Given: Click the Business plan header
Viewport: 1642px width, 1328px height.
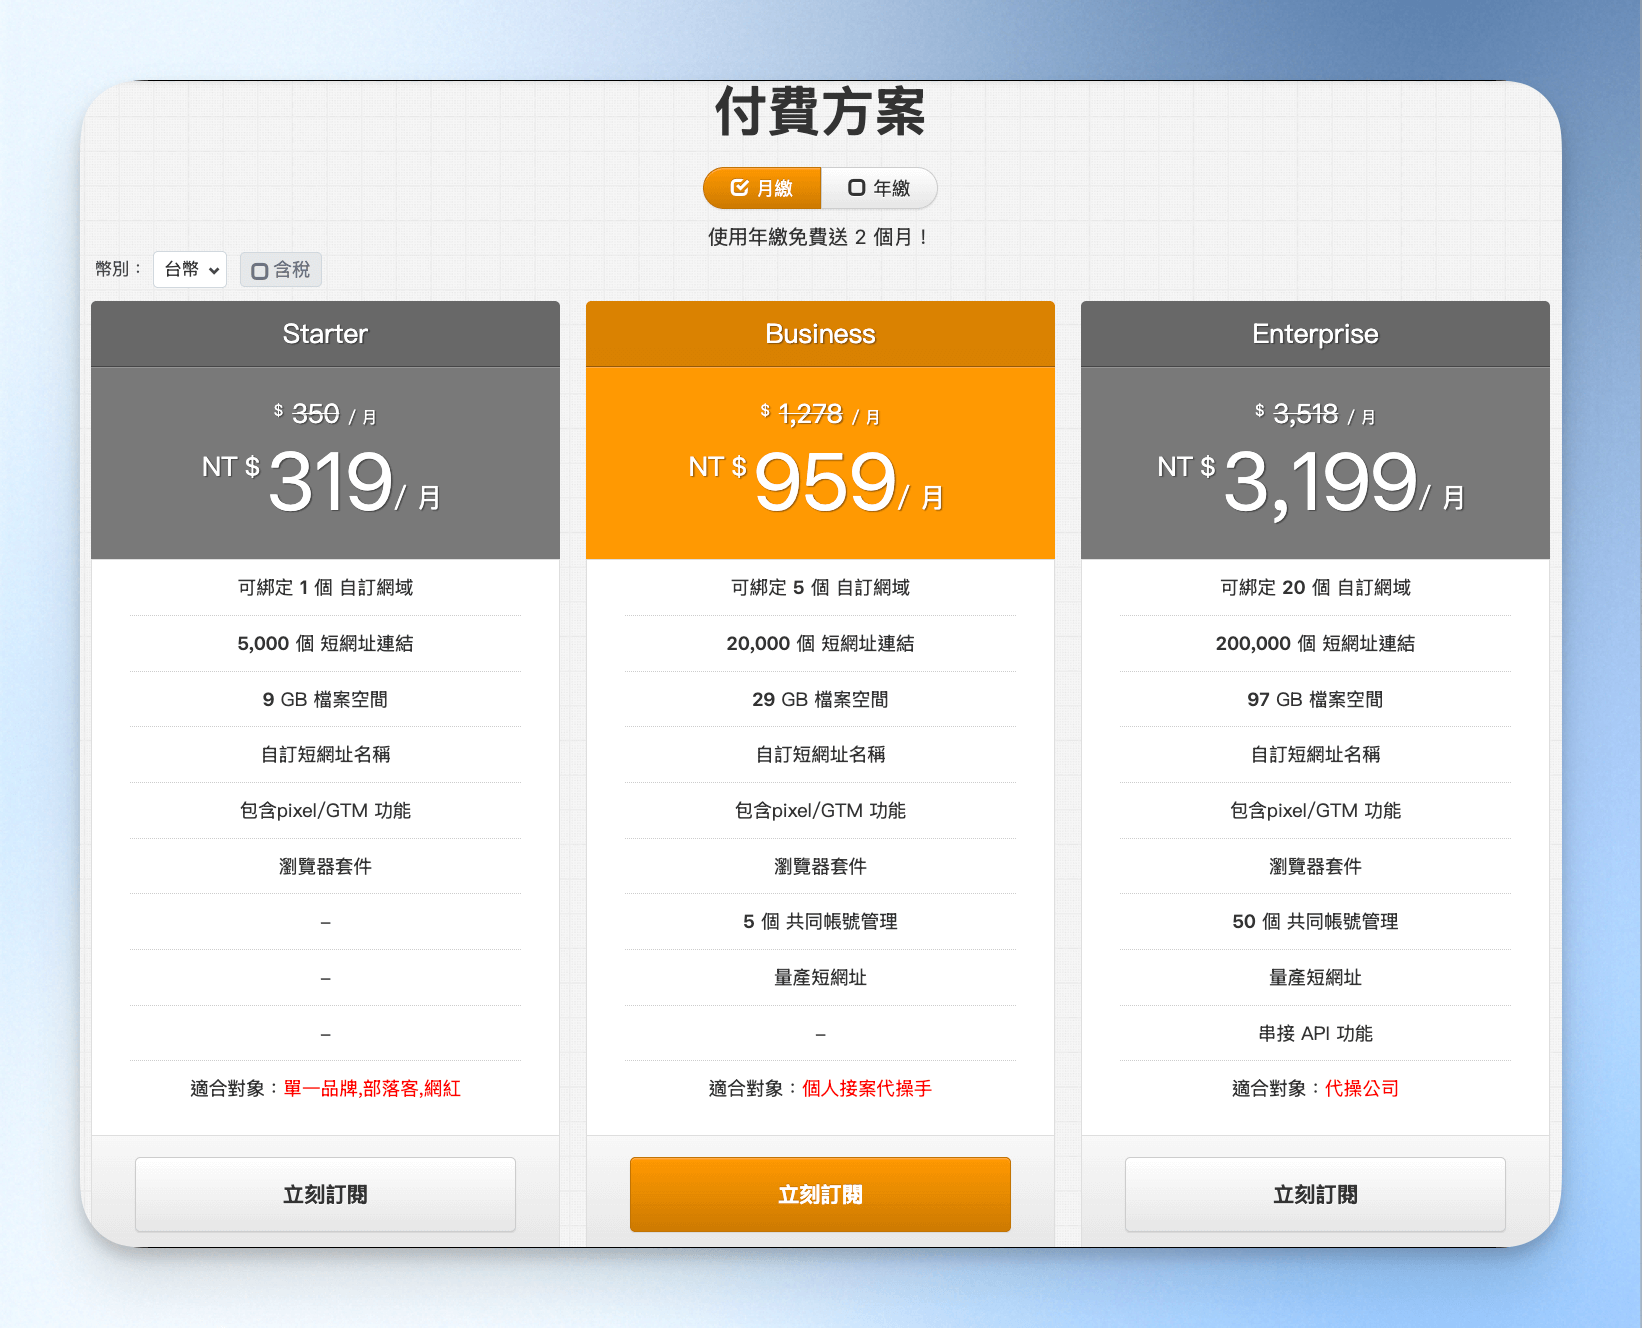Looking at the screenshot, I should point(820,334).
